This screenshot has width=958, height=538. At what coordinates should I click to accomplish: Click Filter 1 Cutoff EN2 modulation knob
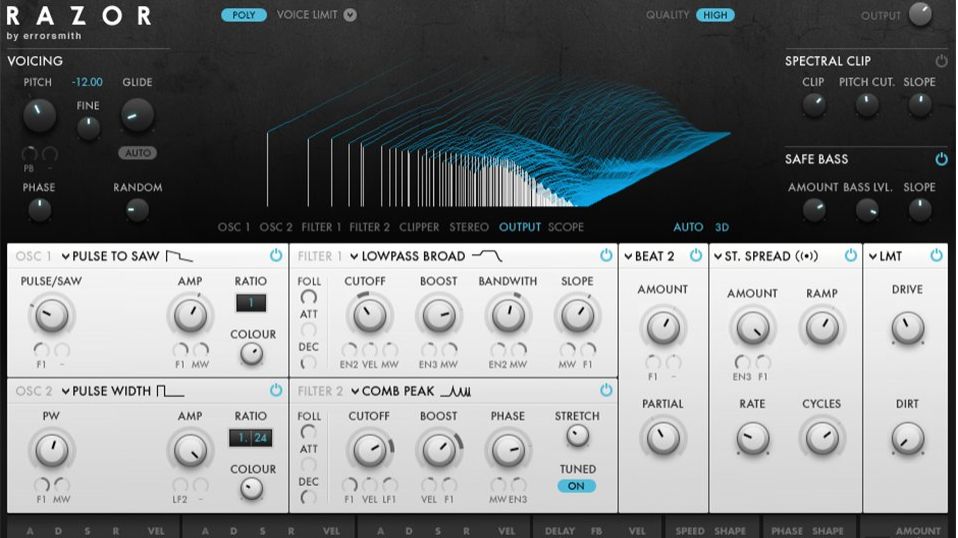[349, 350]
